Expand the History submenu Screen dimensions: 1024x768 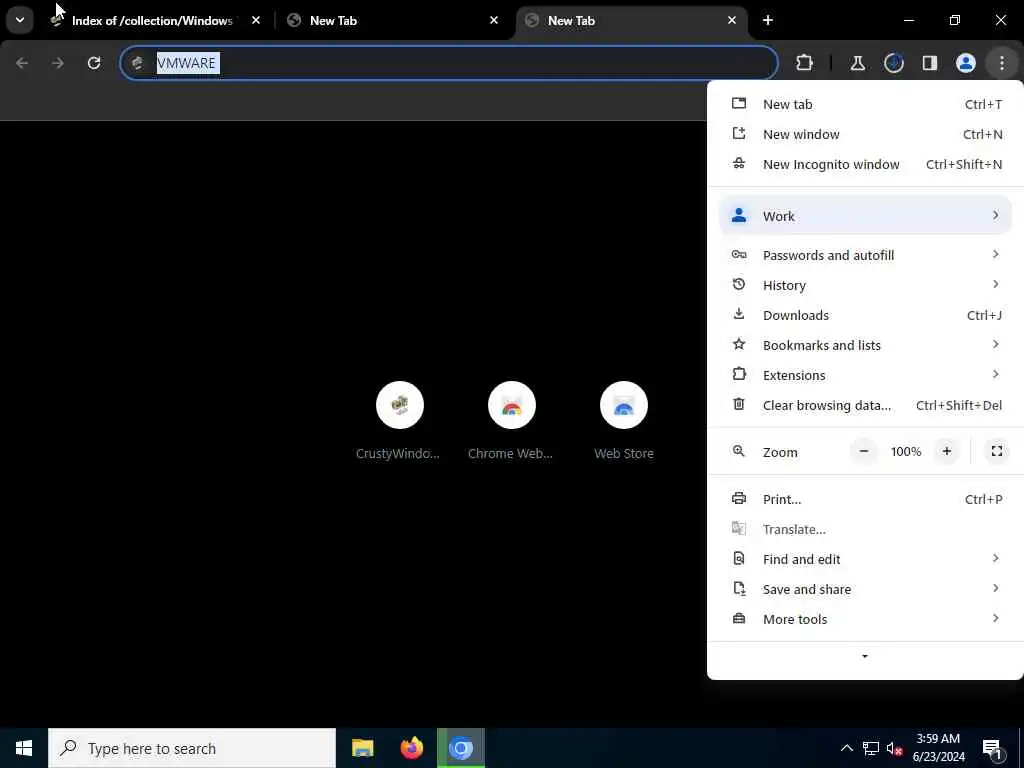coord(865,285)
